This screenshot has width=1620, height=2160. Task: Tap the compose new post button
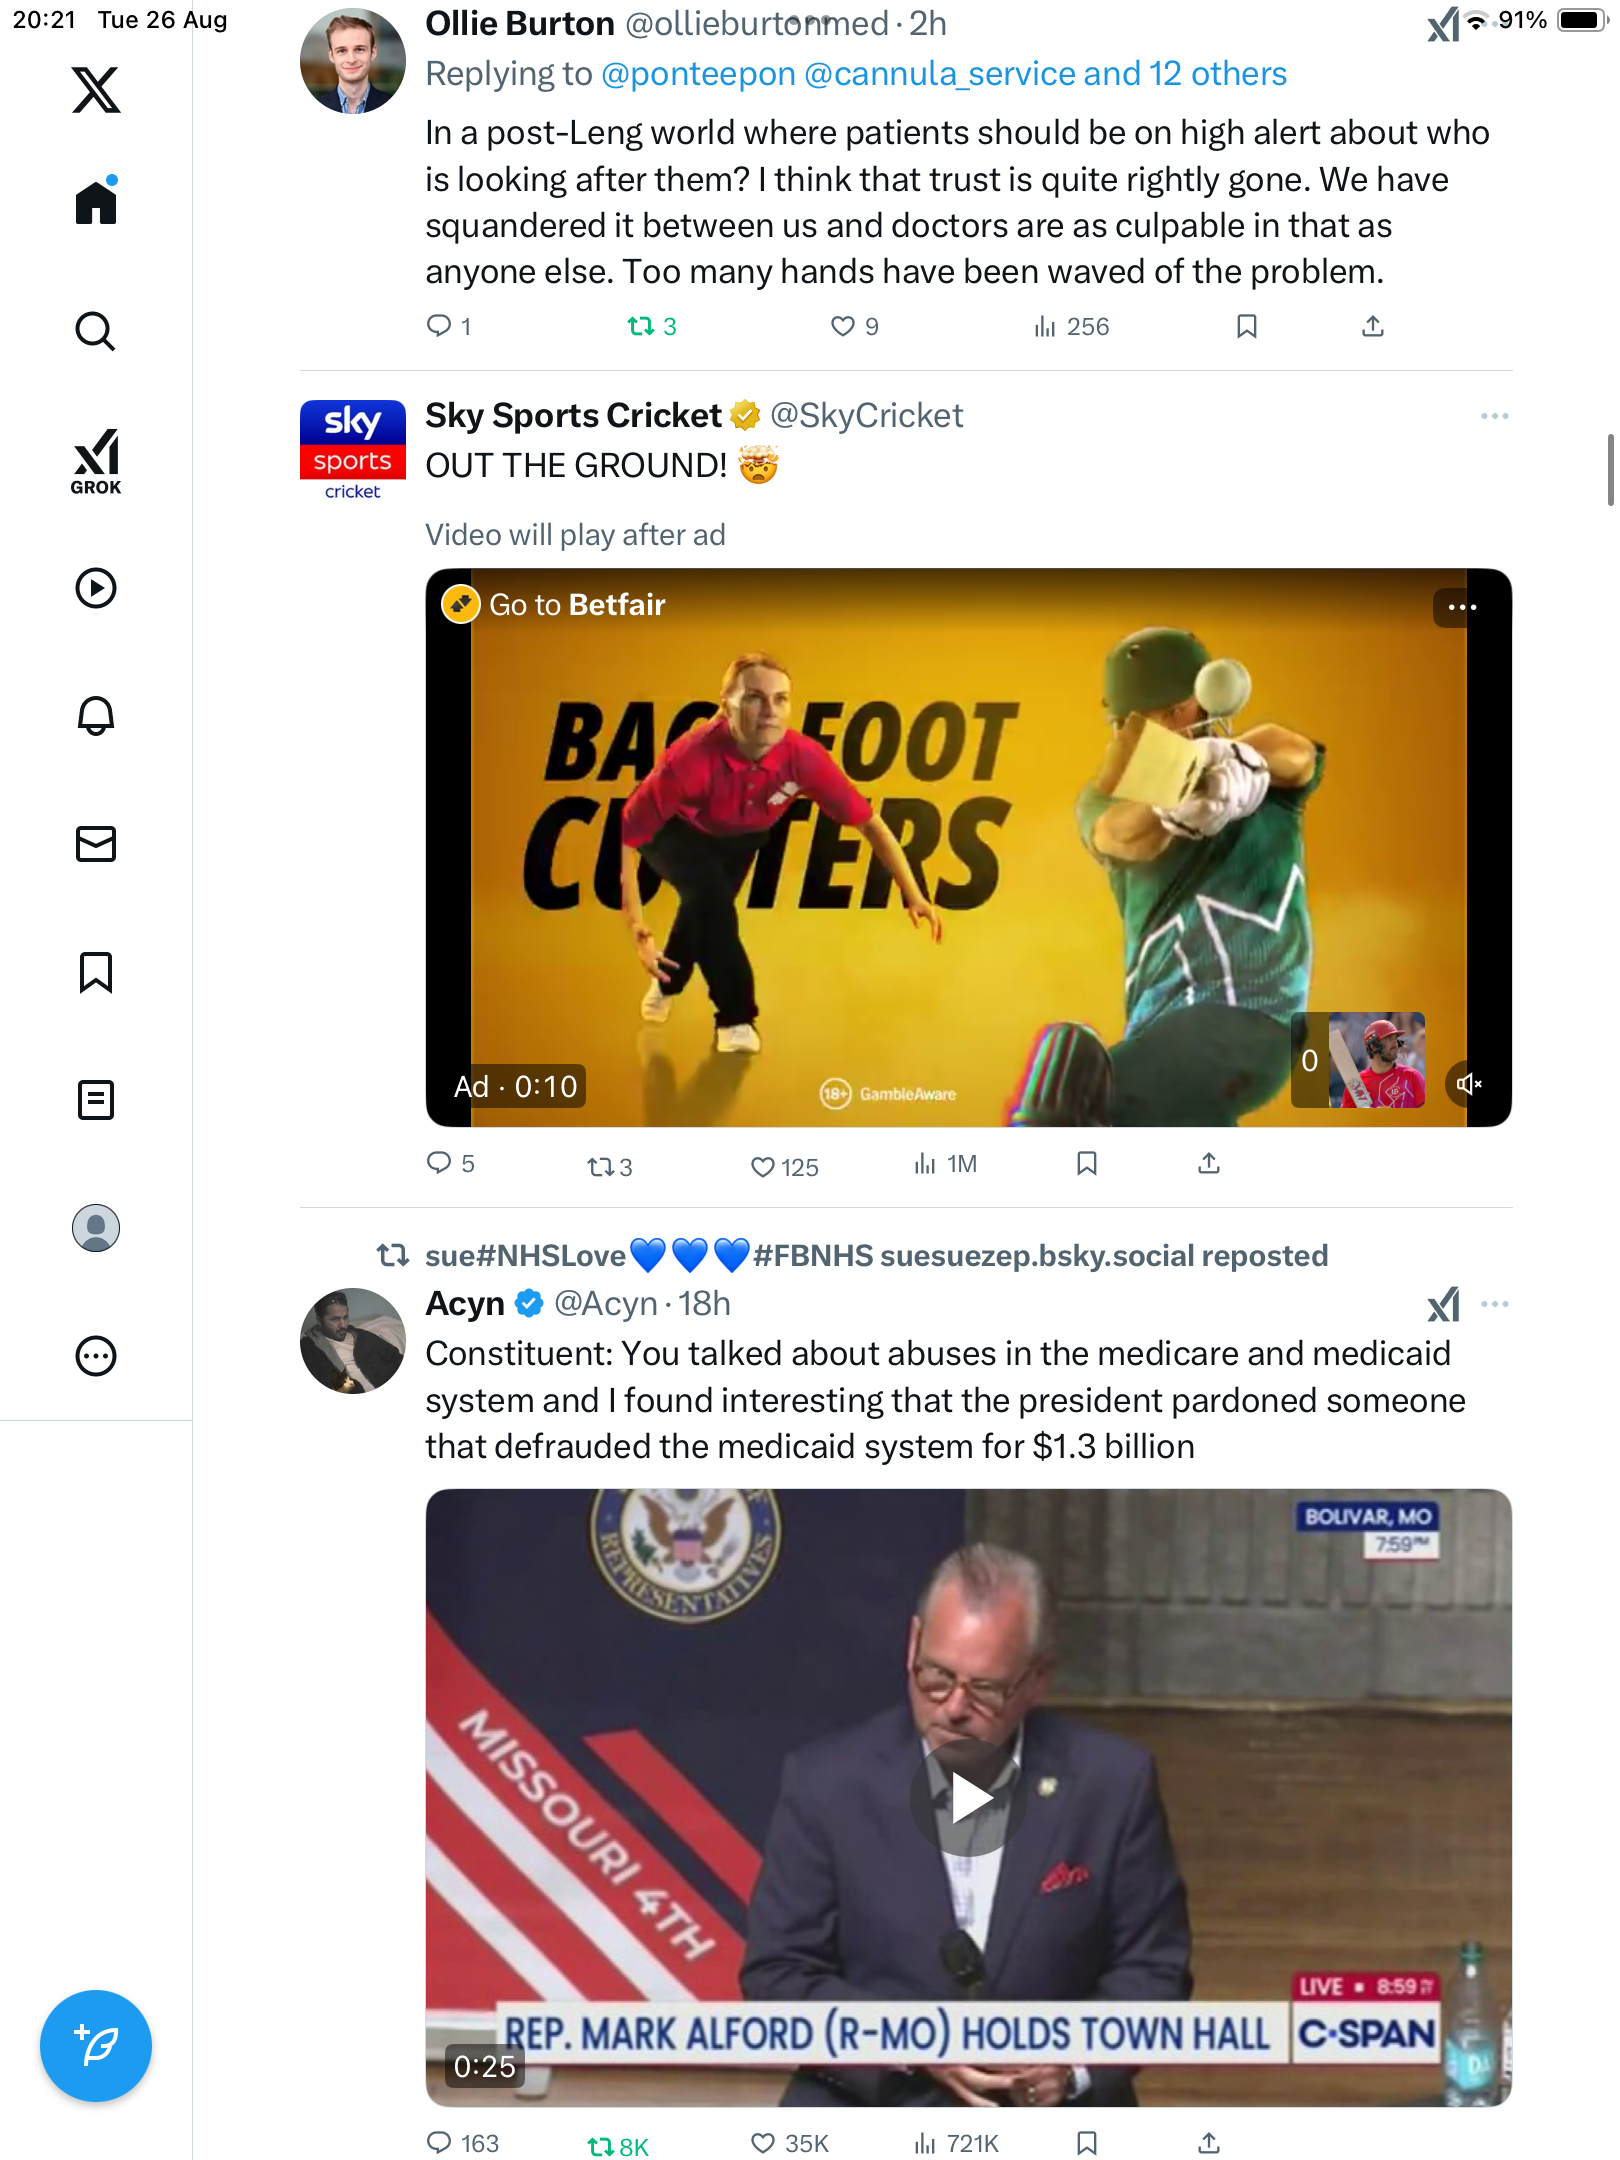96,2046
